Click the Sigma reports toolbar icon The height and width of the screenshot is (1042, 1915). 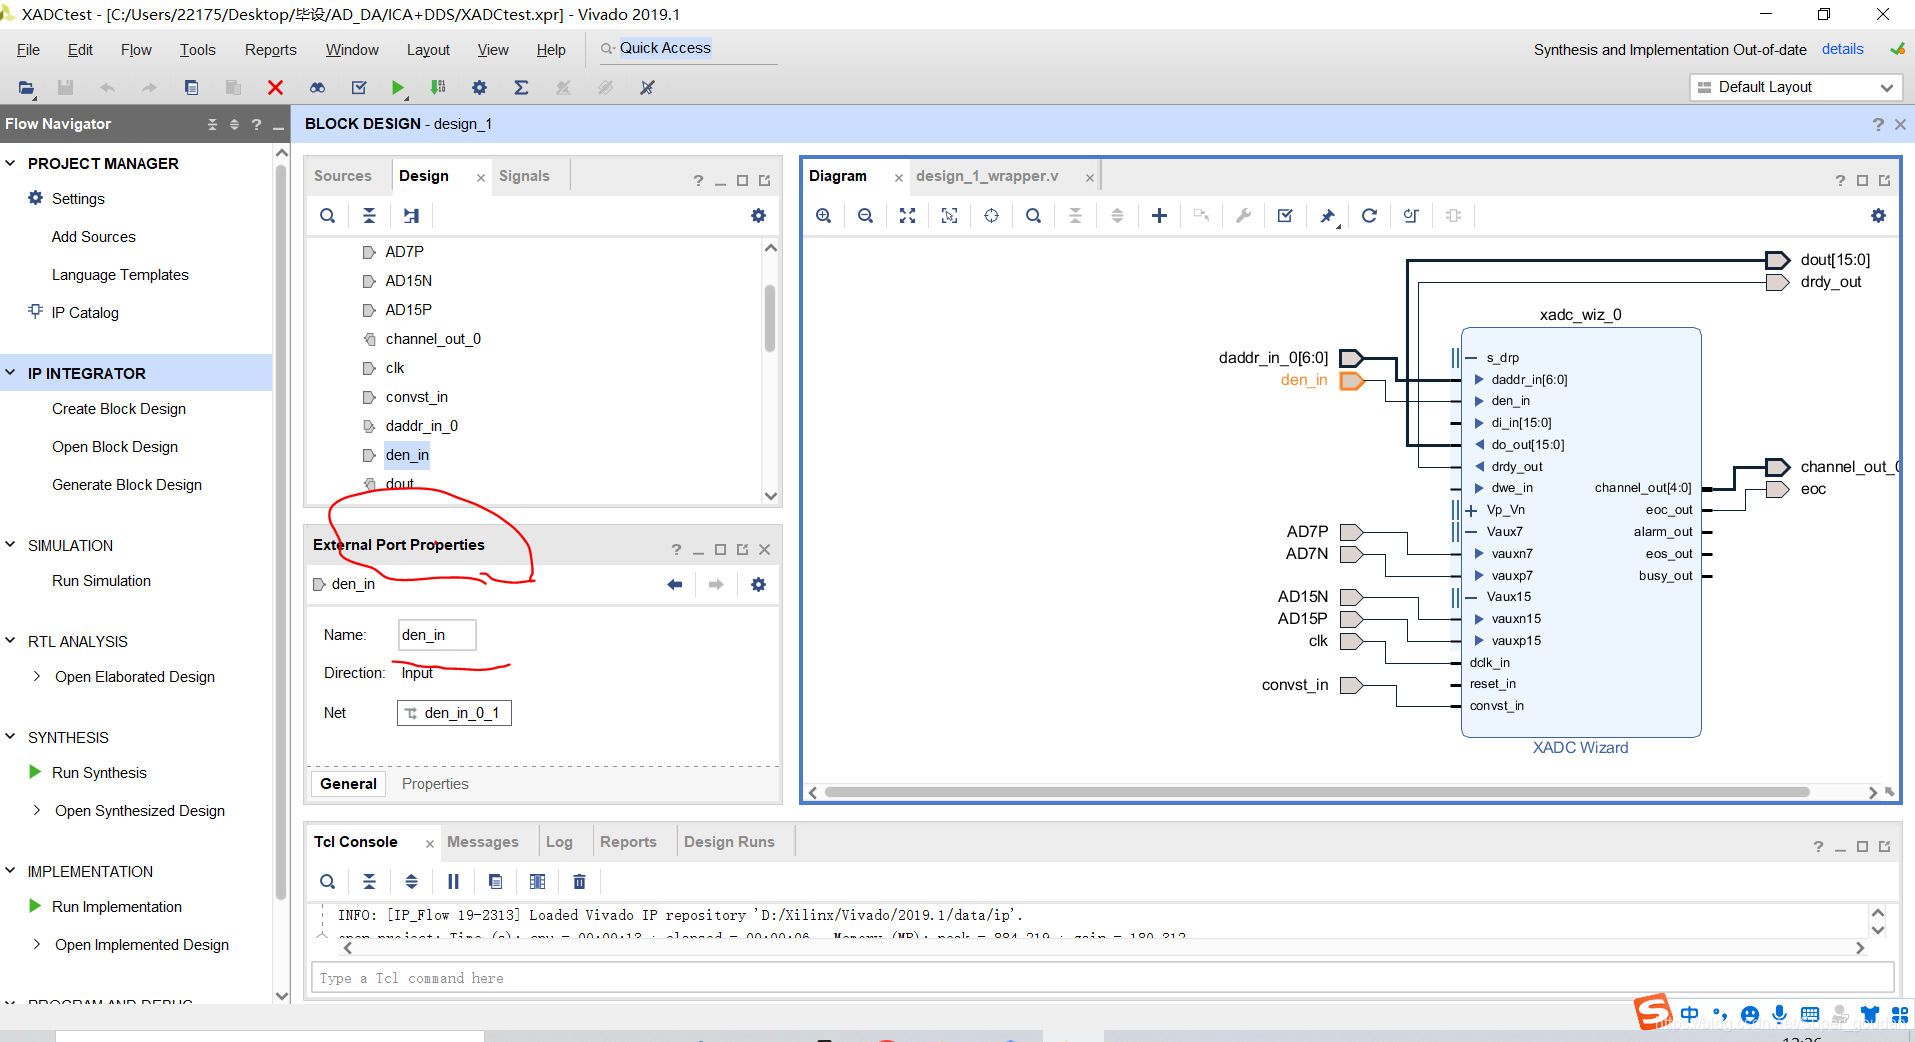point(521,88)
